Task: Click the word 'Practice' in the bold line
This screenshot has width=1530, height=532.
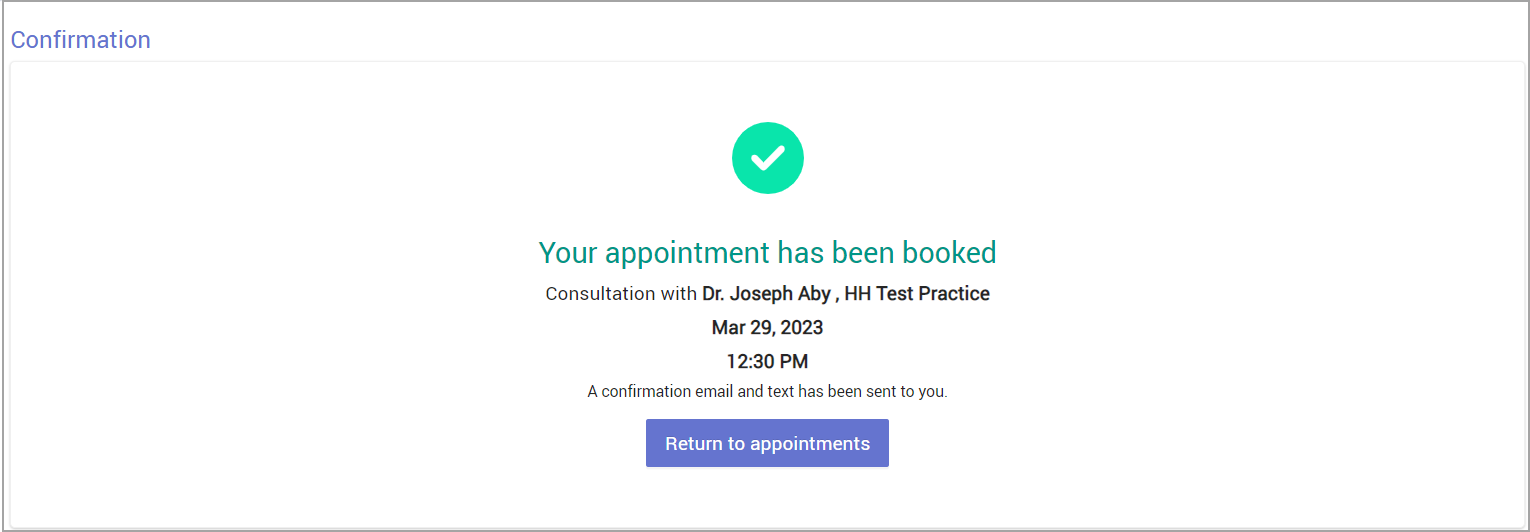Action: 956,294
